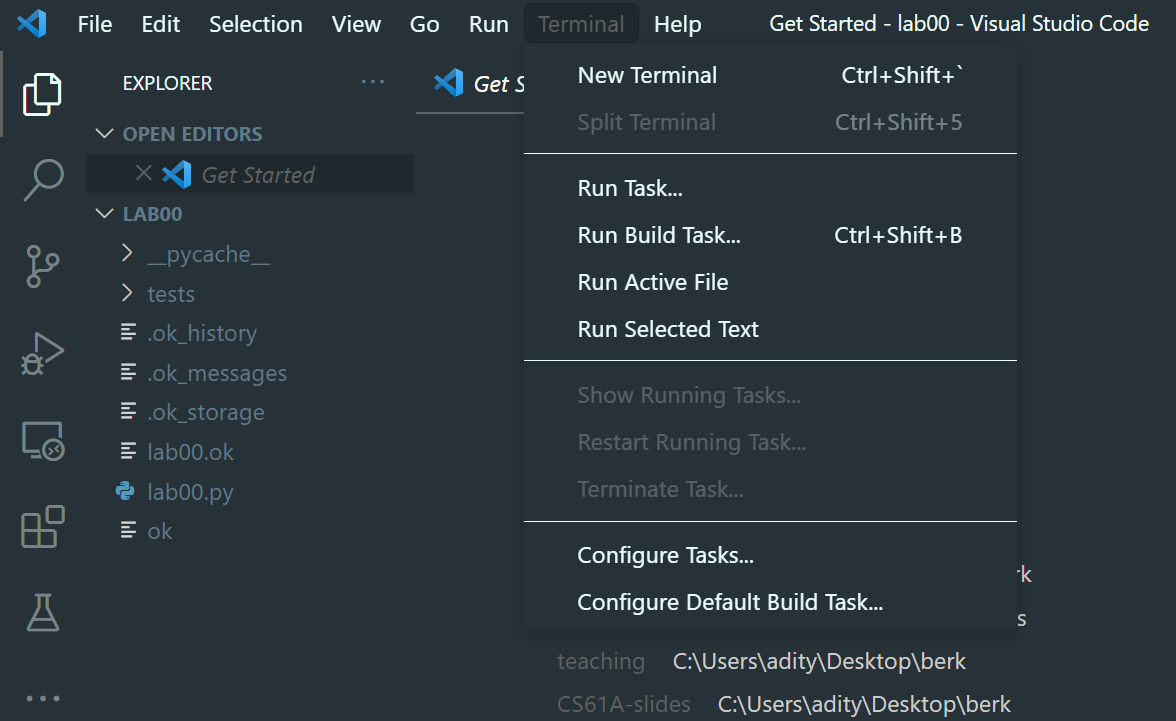Select the Remote Explorer icon
This screenshot has height=721, width=1176.
(42, 440)
